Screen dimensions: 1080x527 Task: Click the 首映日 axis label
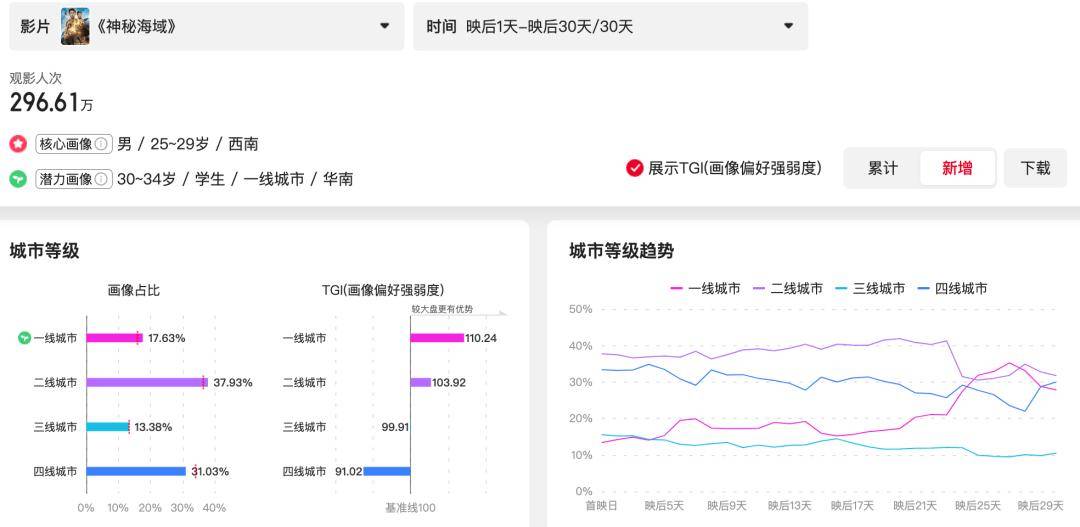(x=601, y=506)
